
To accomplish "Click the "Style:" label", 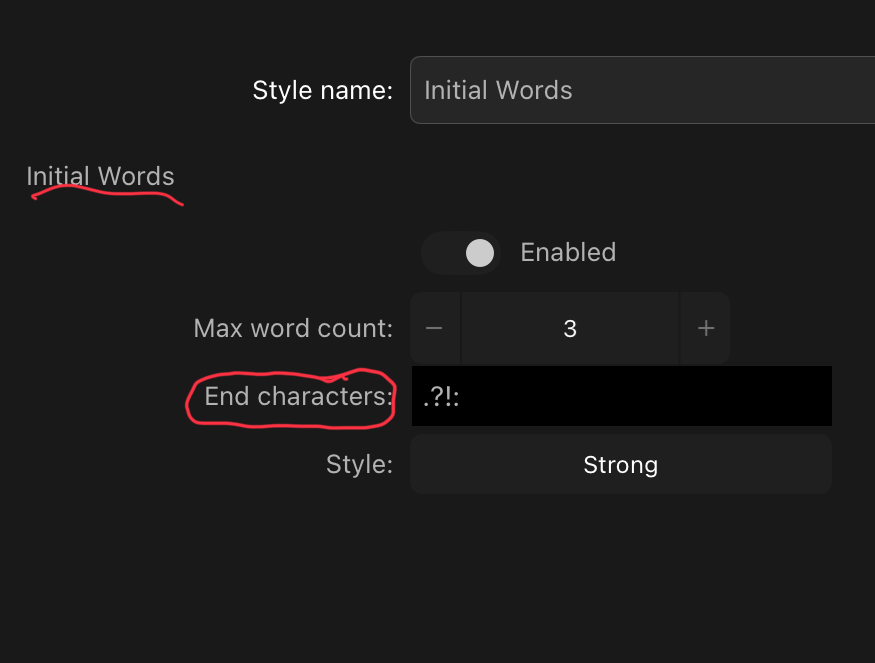I will click(359, 464).
